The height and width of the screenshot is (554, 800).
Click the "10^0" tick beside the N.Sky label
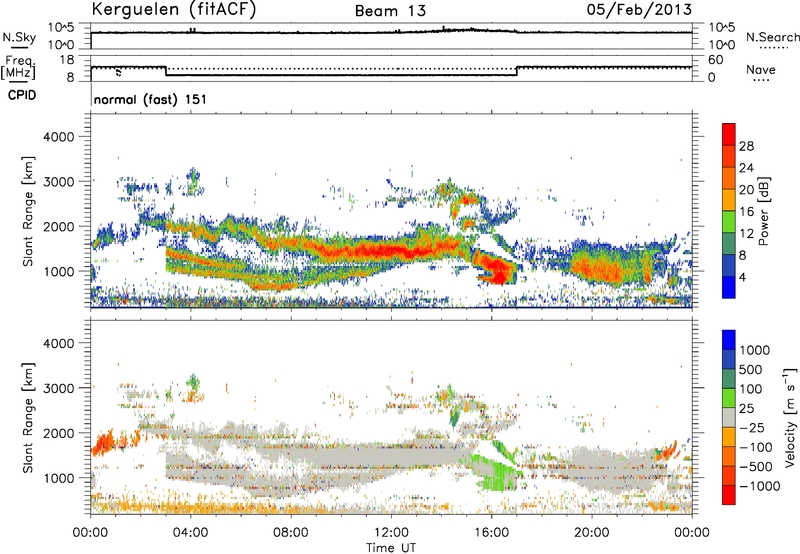coord(61,45)
